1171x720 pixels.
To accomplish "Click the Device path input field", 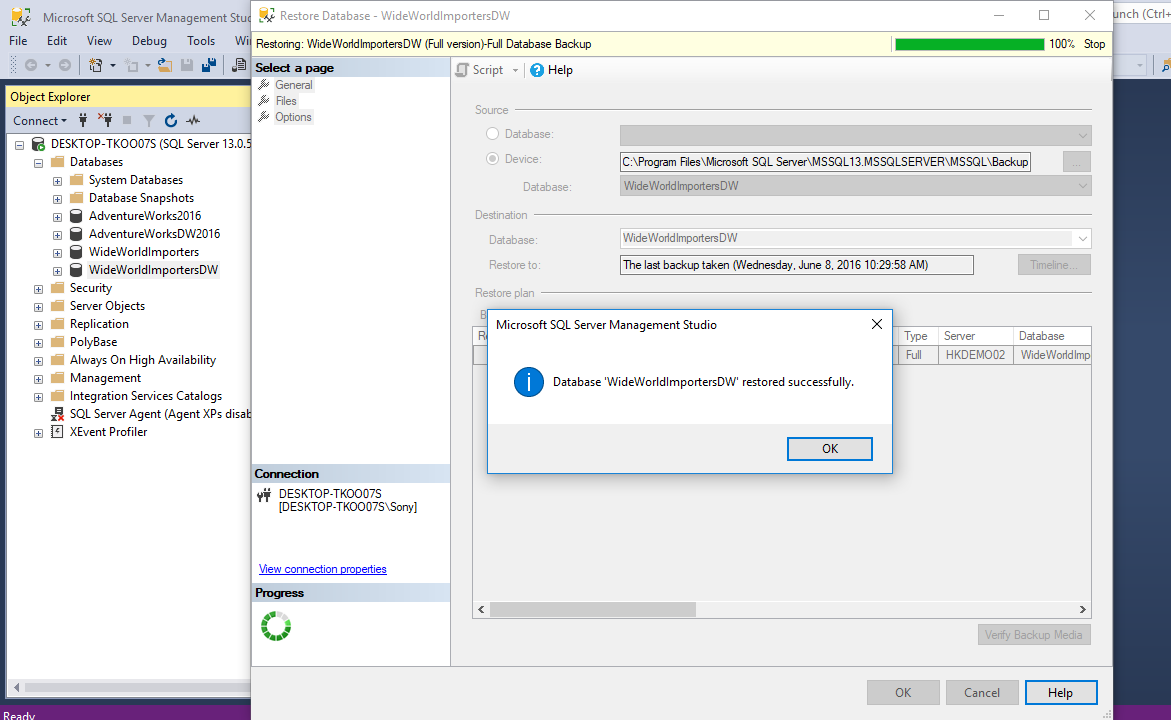I will click(825, 162).
